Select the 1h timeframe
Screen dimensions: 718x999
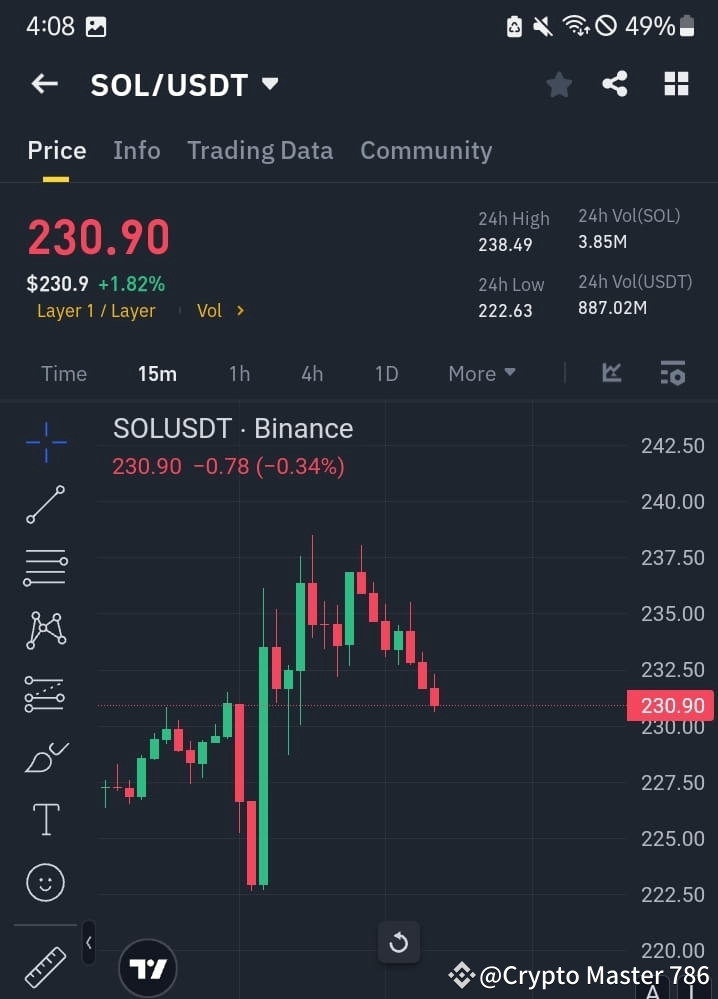point(239,373)
